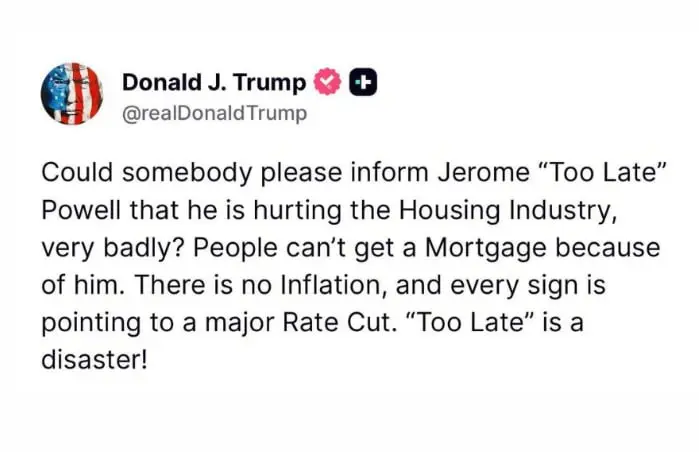Click first-line quoted "Too Late" phrase

[x=603, y=173]
